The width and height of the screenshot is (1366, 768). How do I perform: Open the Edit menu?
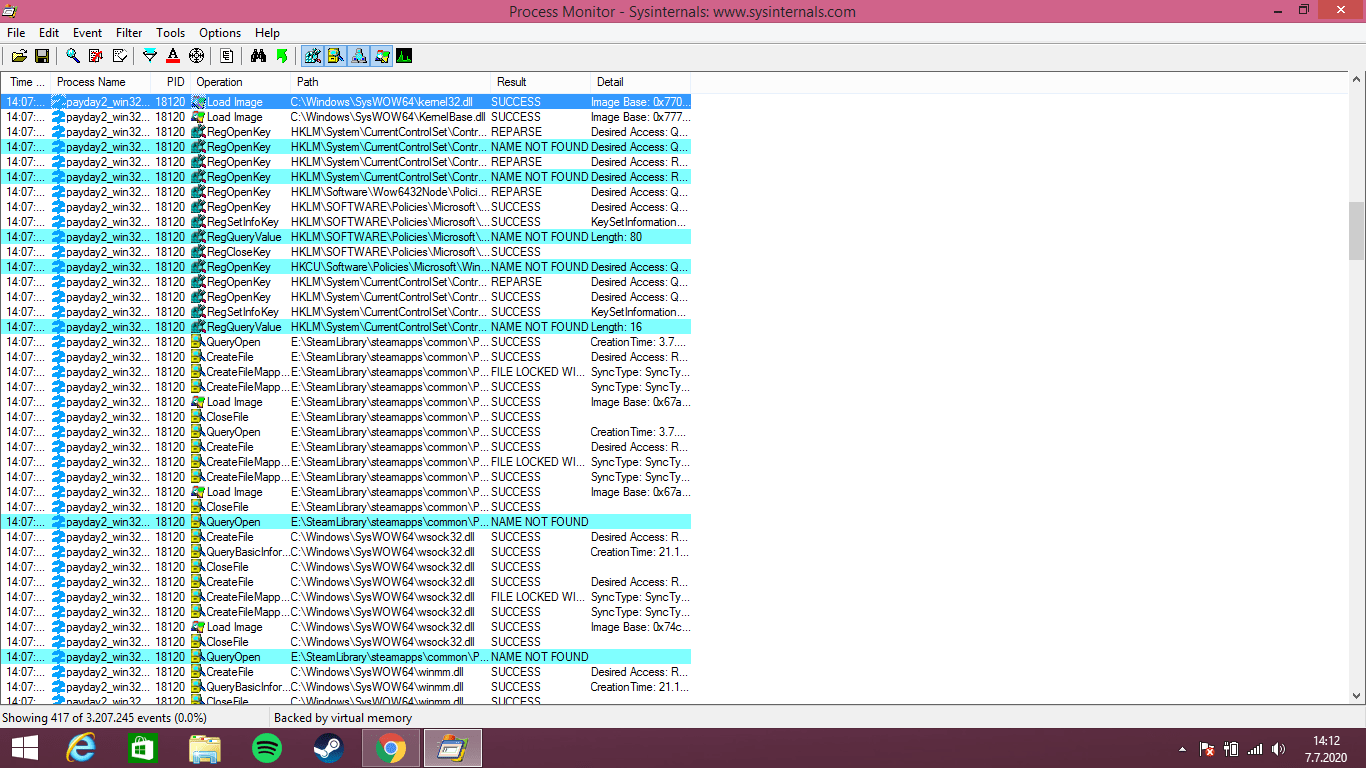(49, 33)
